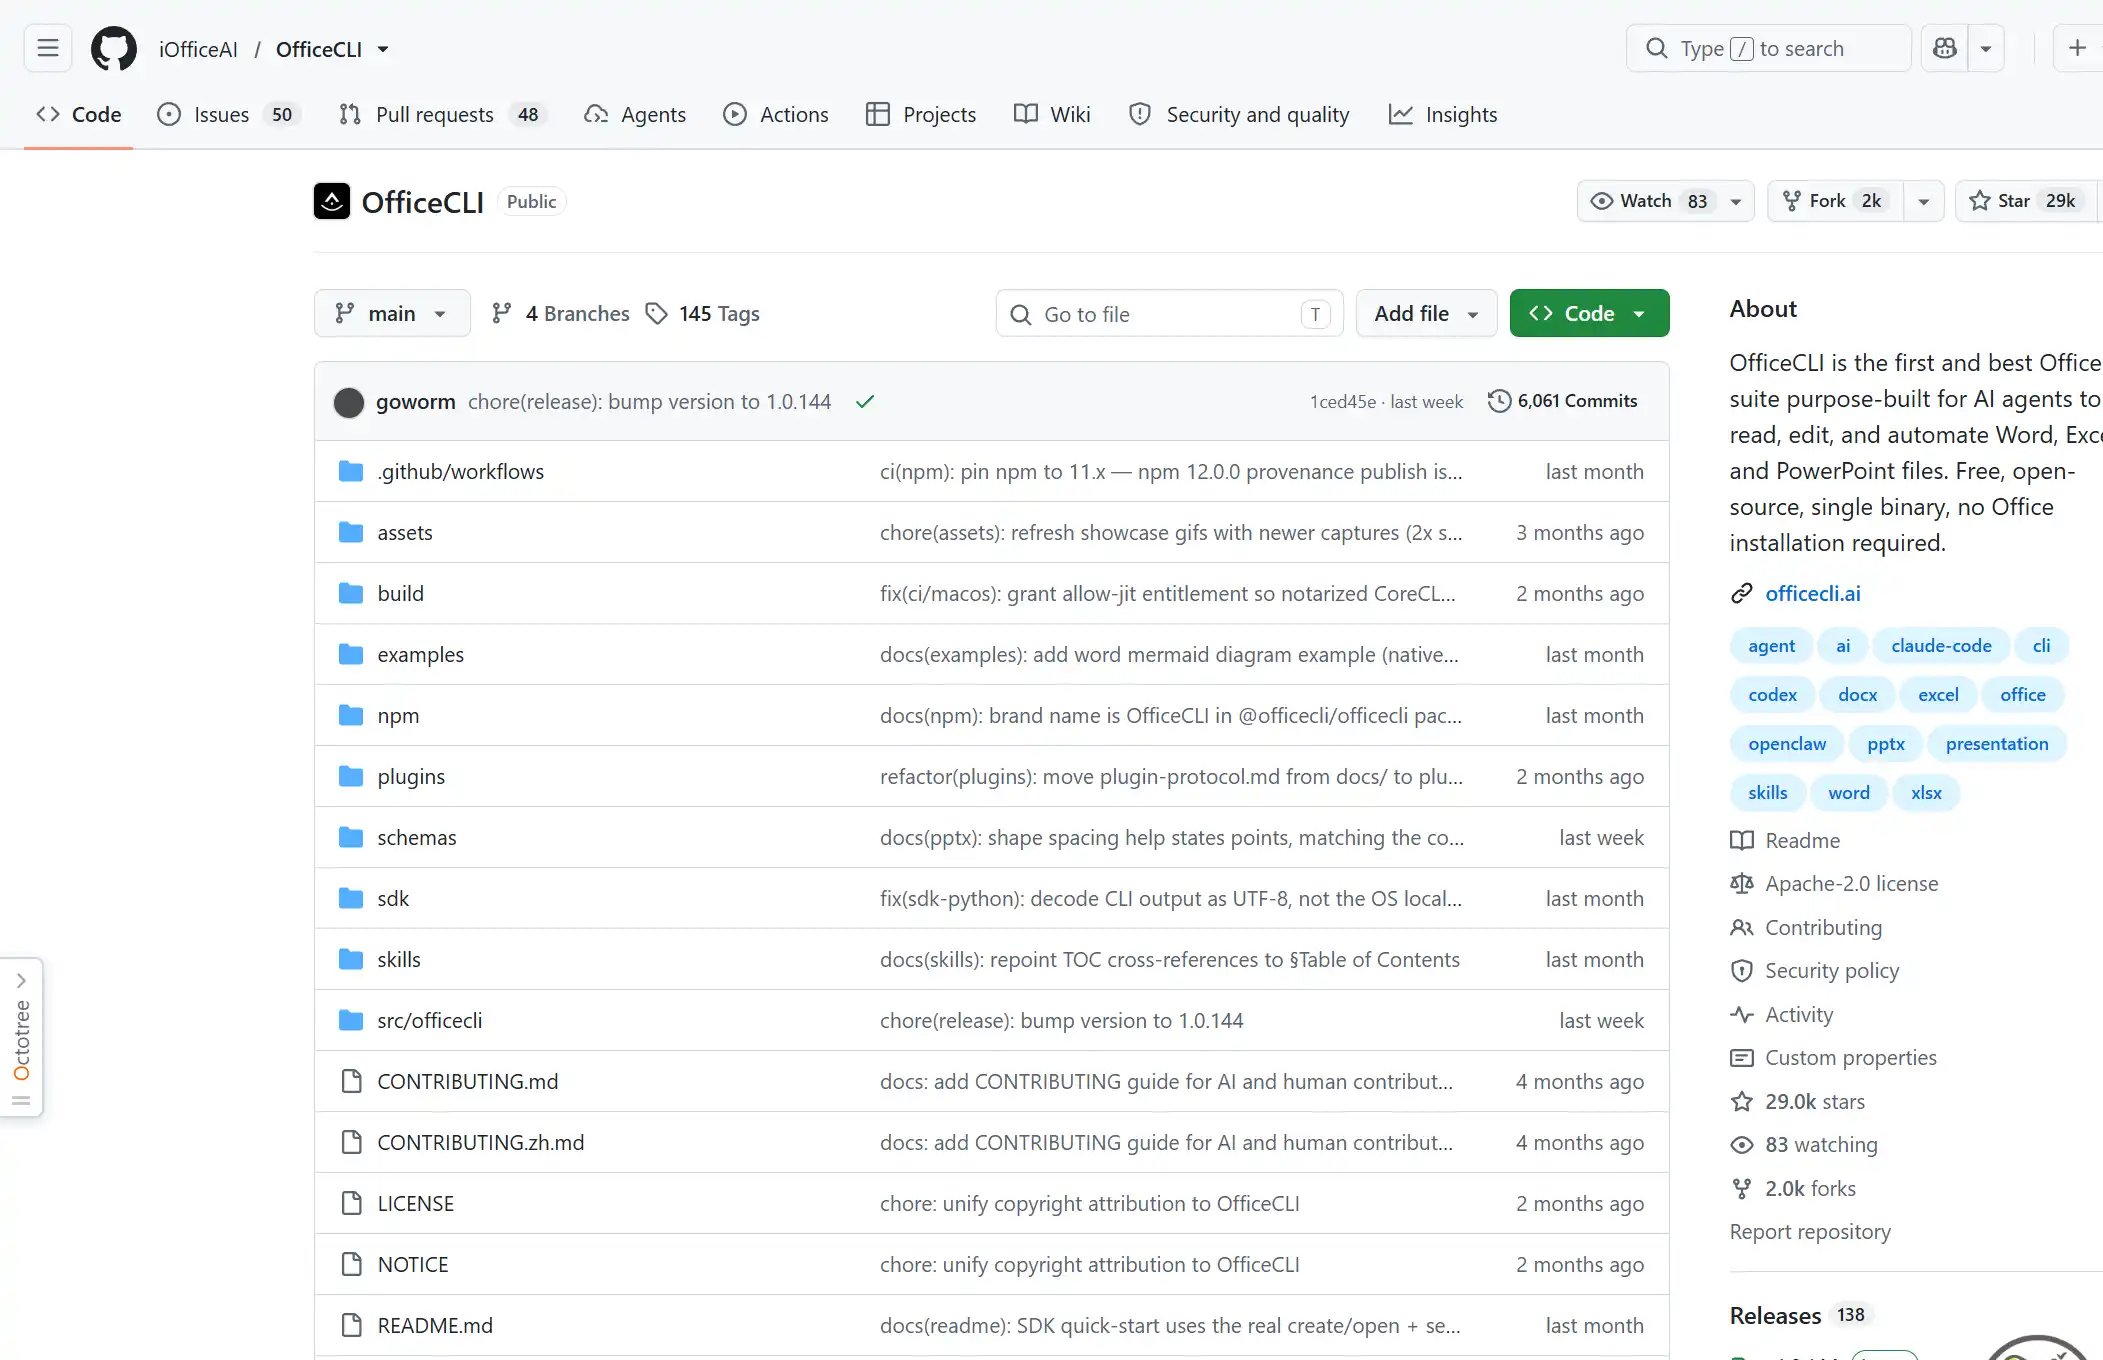Click the eye icon beside 83 watching
The image size is (2103, 1360).
tap(1742, 1145)
